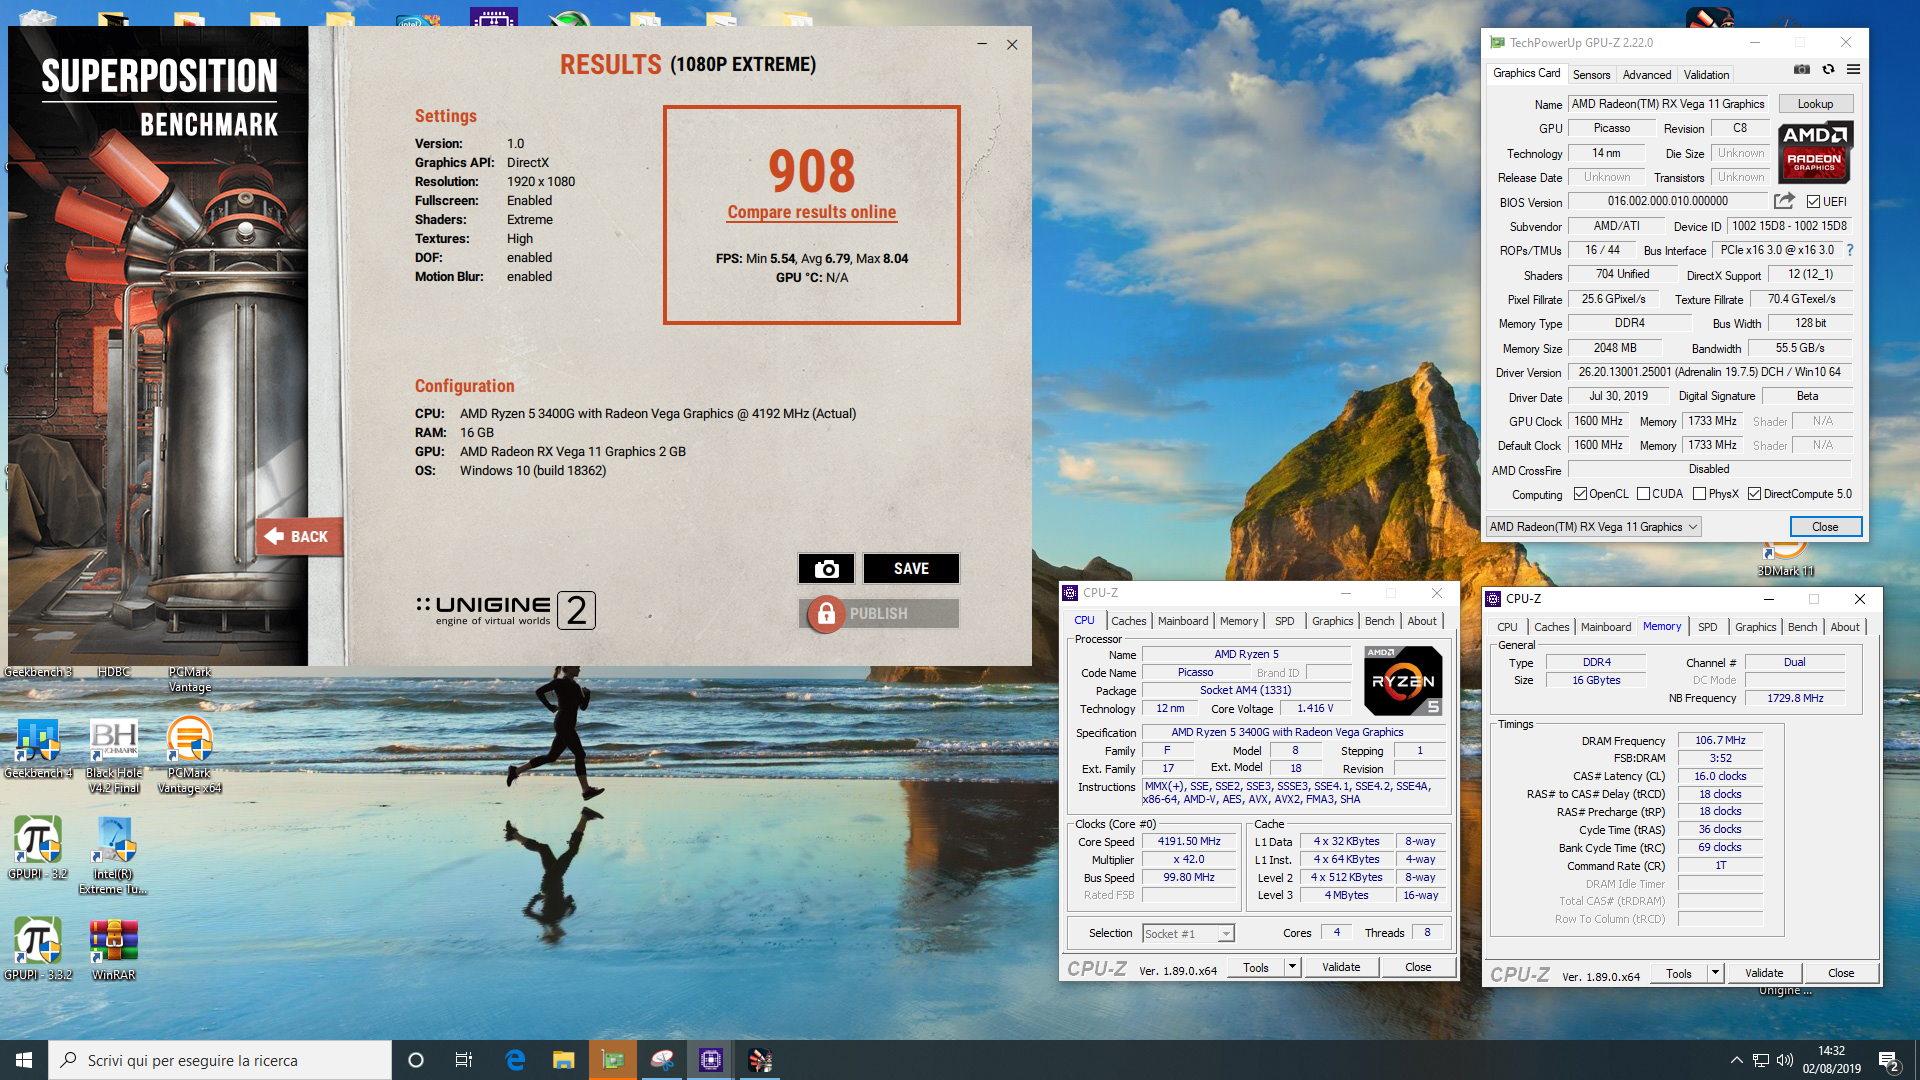Click the screenshot camera icon in Superposition

(826, 568)
